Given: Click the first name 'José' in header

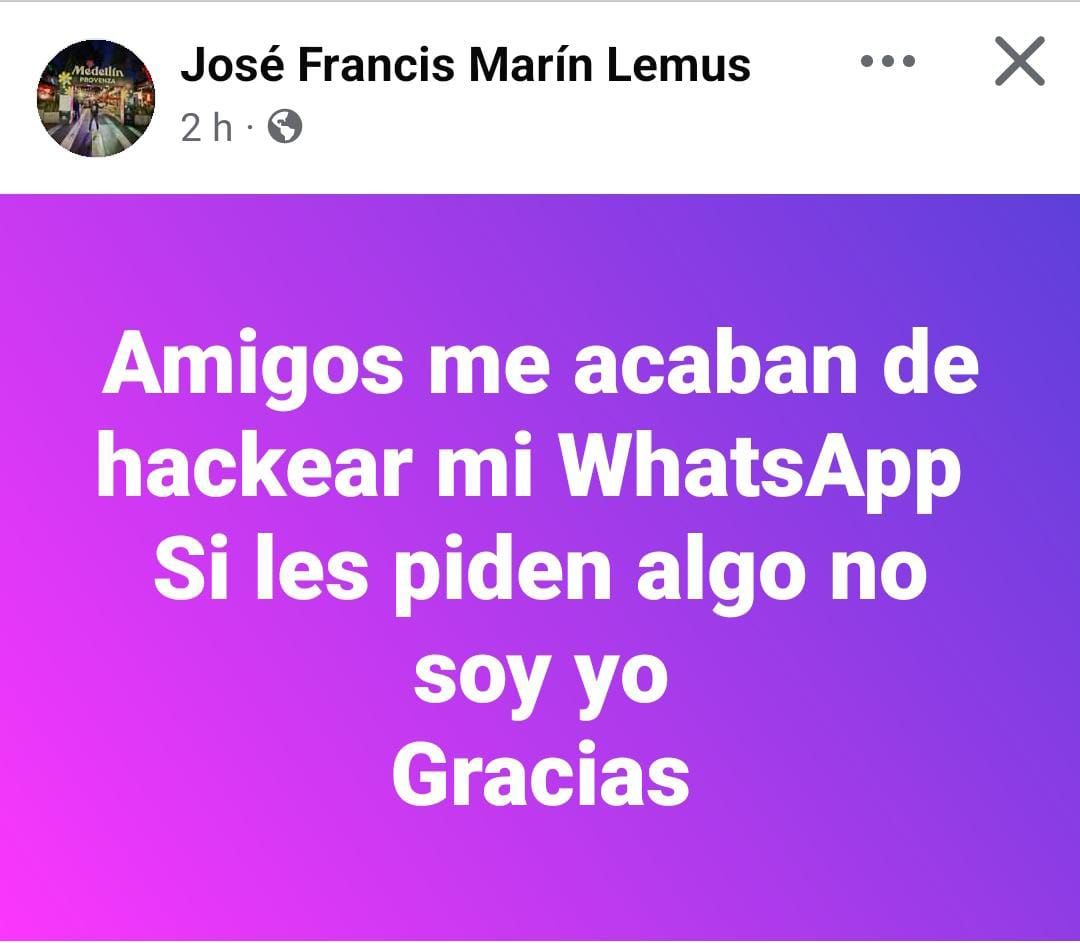Looking at the screenshot, I should click(x=233, y=65).
